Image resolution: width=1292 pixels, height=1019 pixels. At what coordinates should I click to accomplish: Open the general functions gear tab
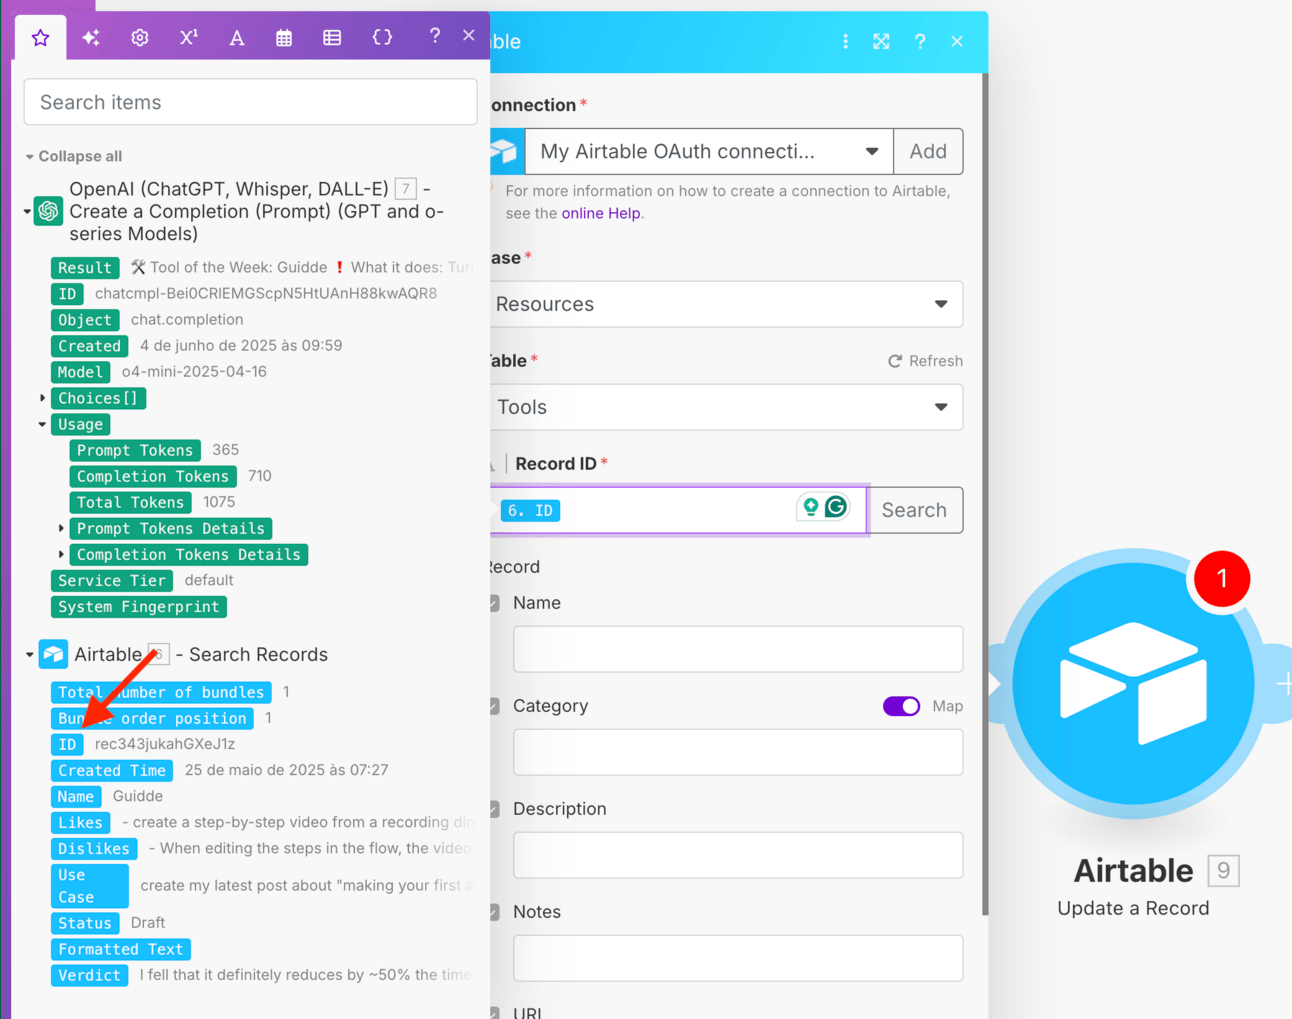click(x=140, y=38)
